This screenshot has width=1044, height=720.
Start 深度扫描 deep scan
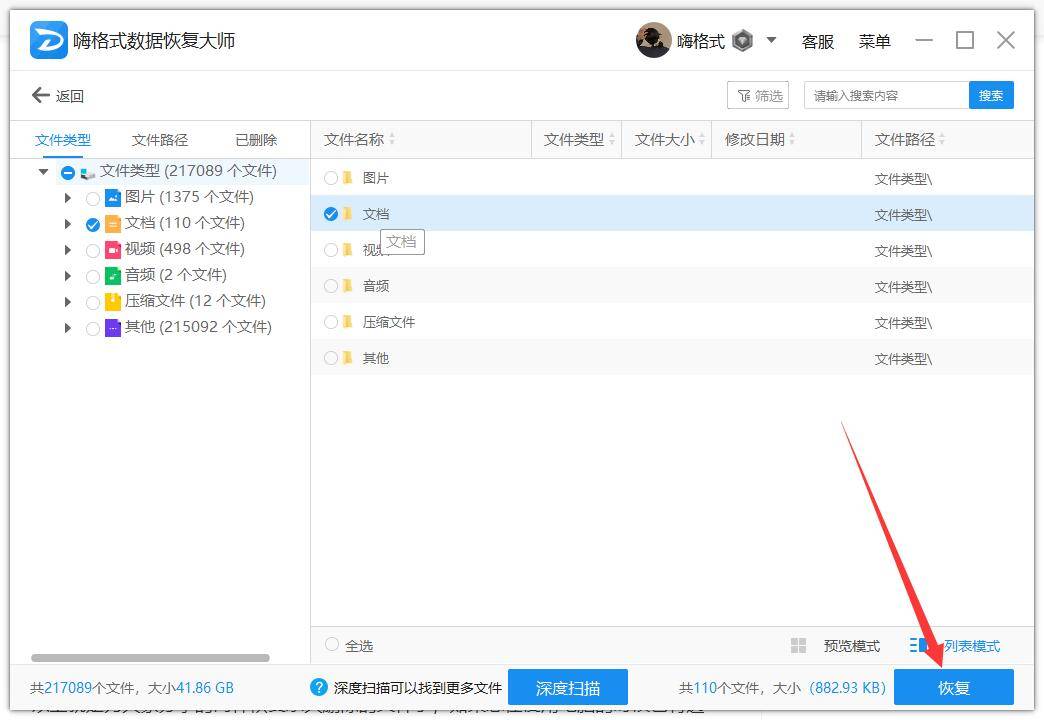pos(567,688)
